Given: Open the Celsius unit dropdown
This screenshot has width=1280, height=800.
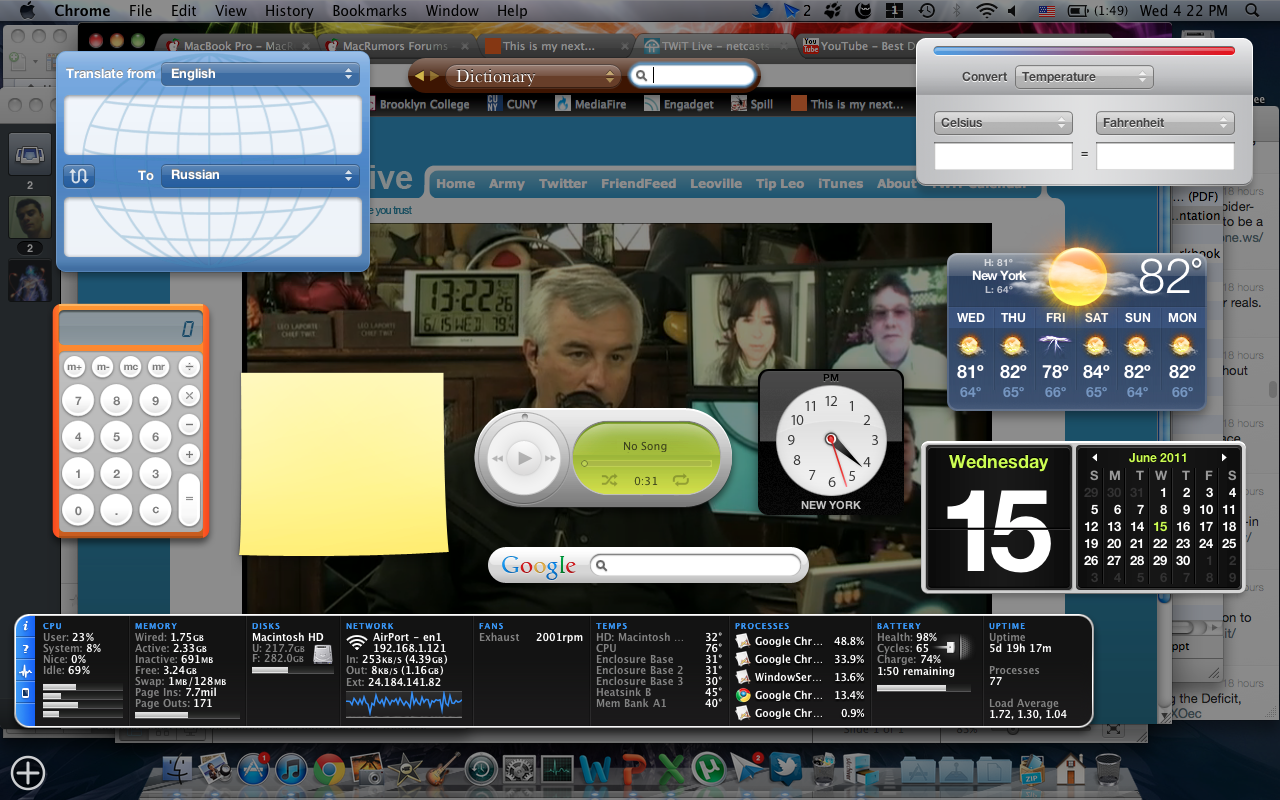Looking at the screenshot, I should pos(1003,123).
